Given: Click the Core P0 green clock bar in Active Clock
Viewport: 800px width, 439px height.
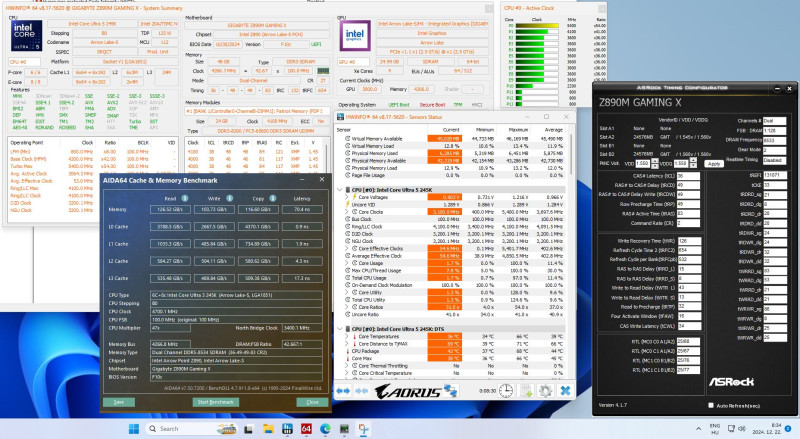Looking at the screenshot, I should (x=537, y=26).
